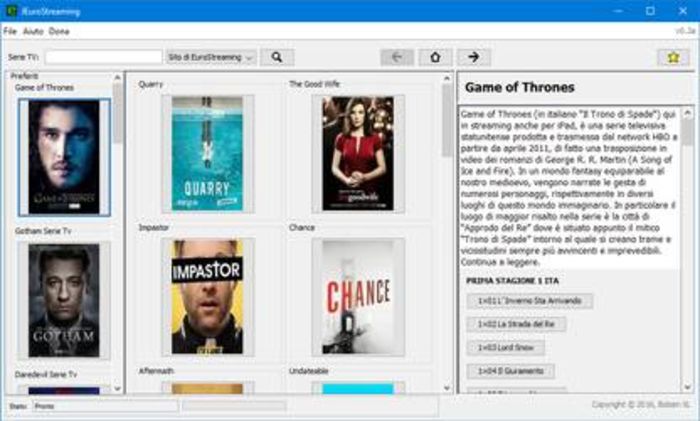Click the details panel scroll down arrow
The width and height of the screenshot is (700, 421).
[688, 387]
